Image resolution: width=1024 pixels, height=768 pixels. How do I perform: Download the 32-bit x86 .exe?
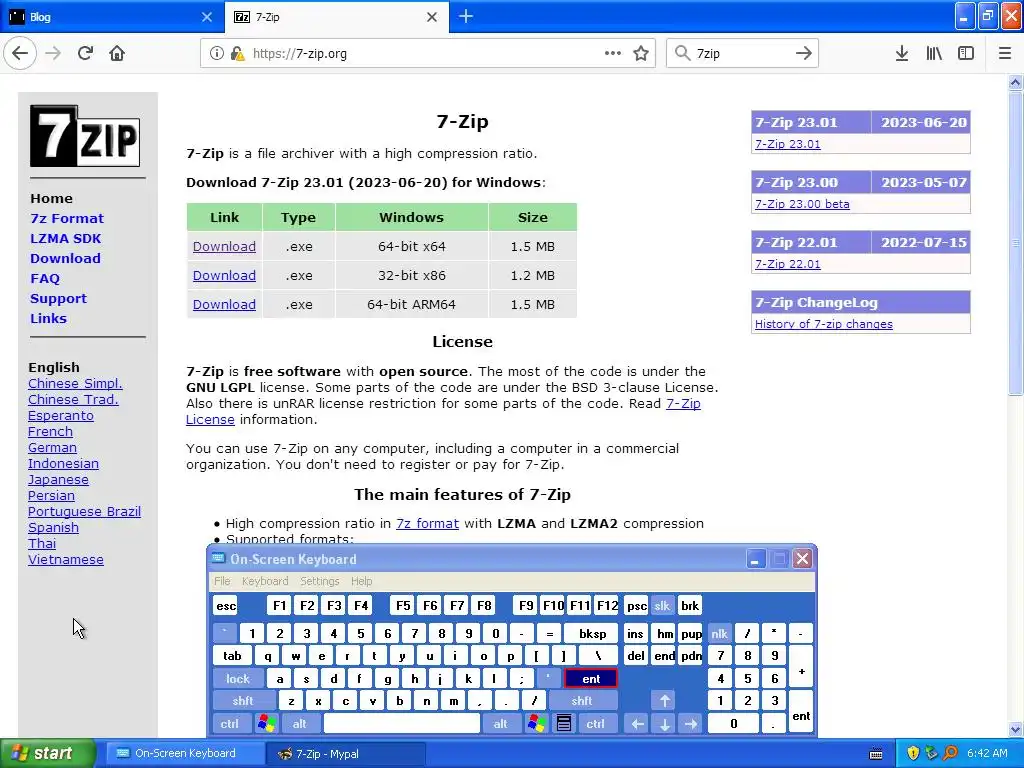pos(224,275)
